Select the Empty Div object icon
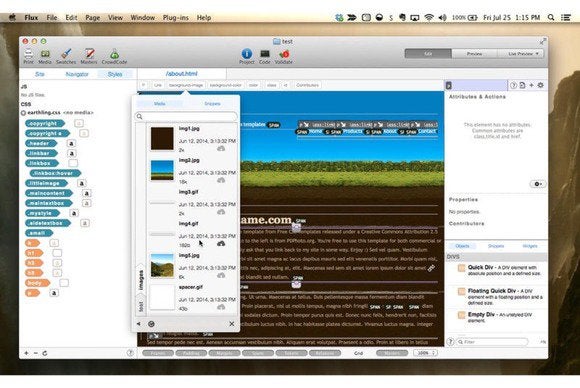This screenshot has height=388, width=580. tap(461, 315)
